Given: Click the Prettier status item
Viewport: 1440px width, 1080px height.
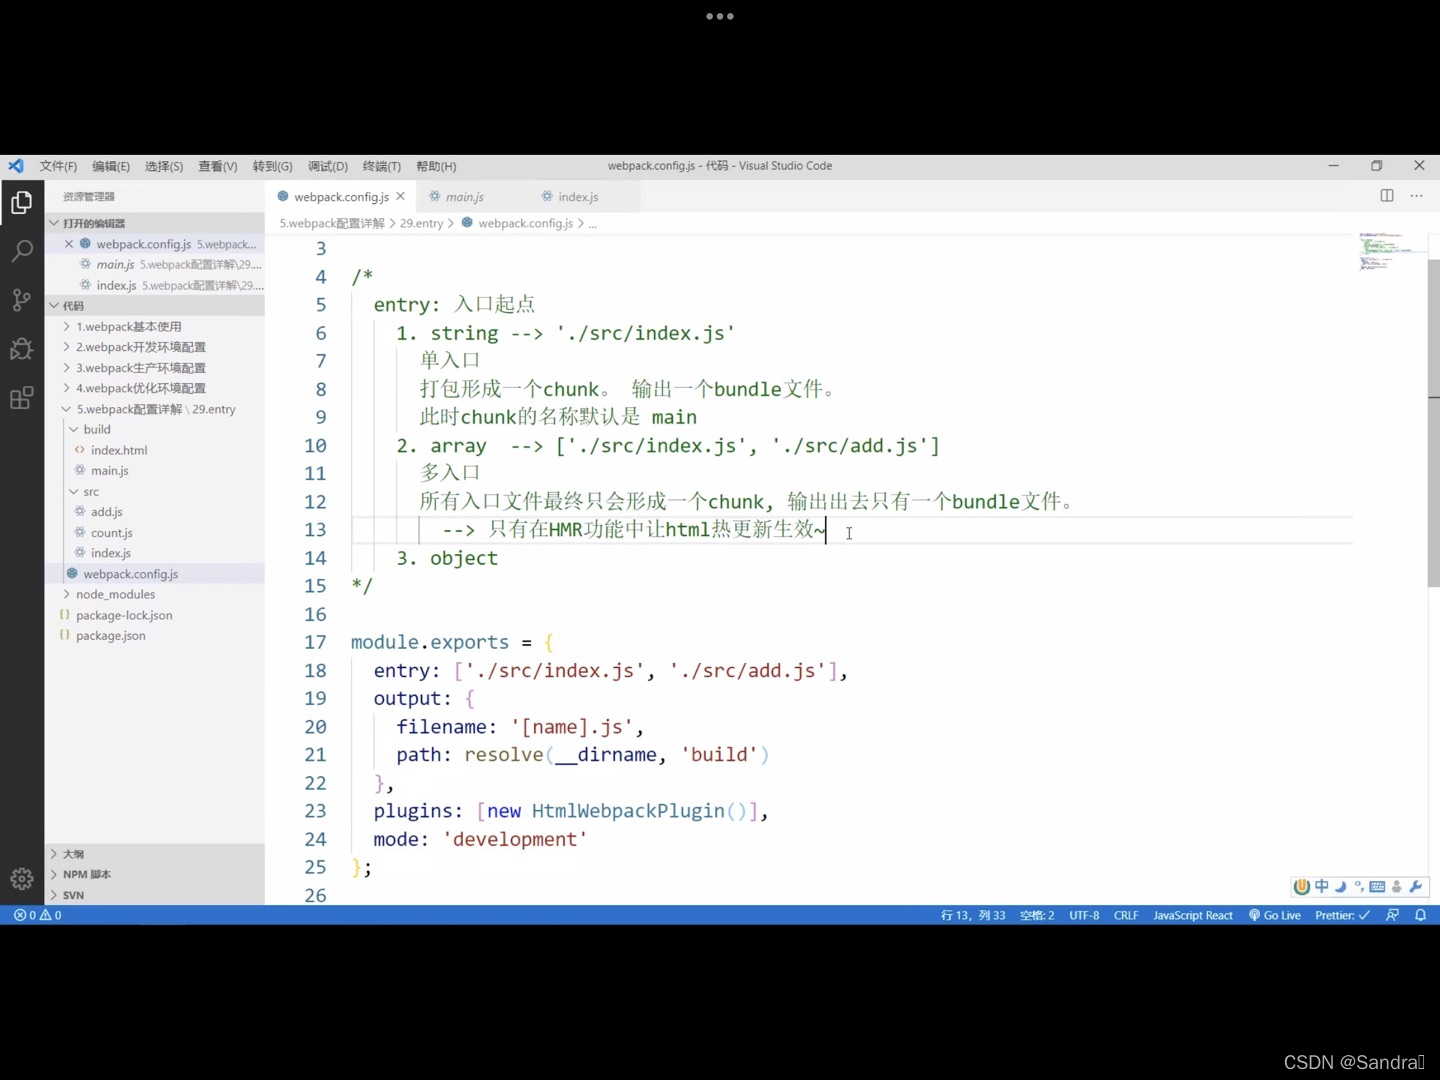Looking at the screenshot, I should 1342,915.
